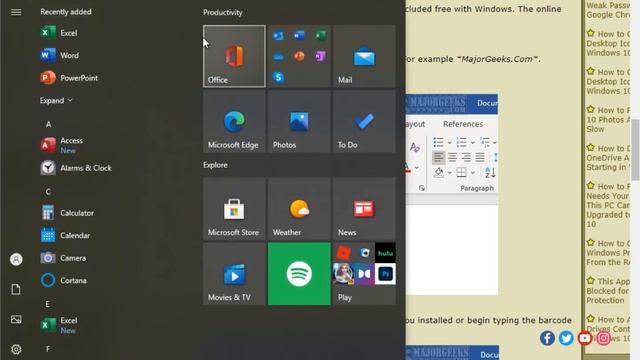Screen dimensions: 640x360
Task: Click the letter C group header
Action: point(48,191)
